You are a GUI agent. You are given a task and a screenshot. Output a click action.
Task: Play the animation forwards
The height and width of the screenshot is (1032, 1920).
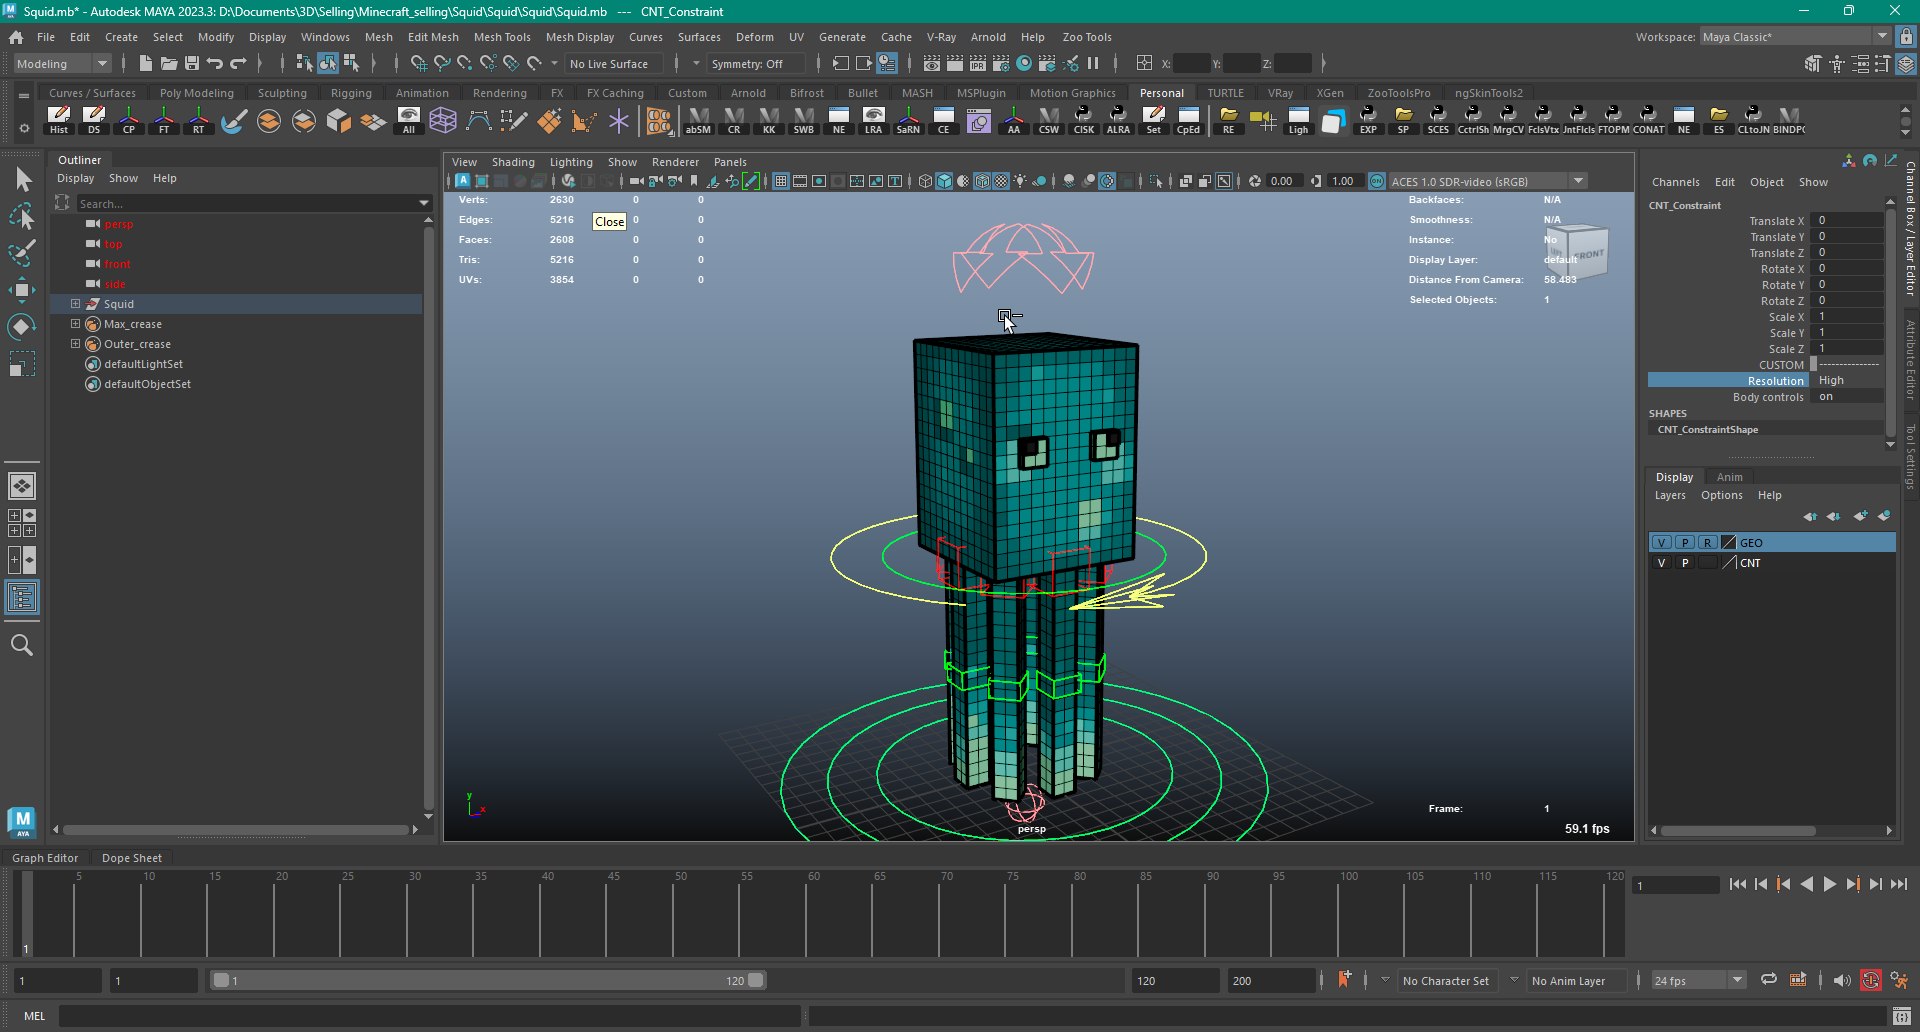1829,884
